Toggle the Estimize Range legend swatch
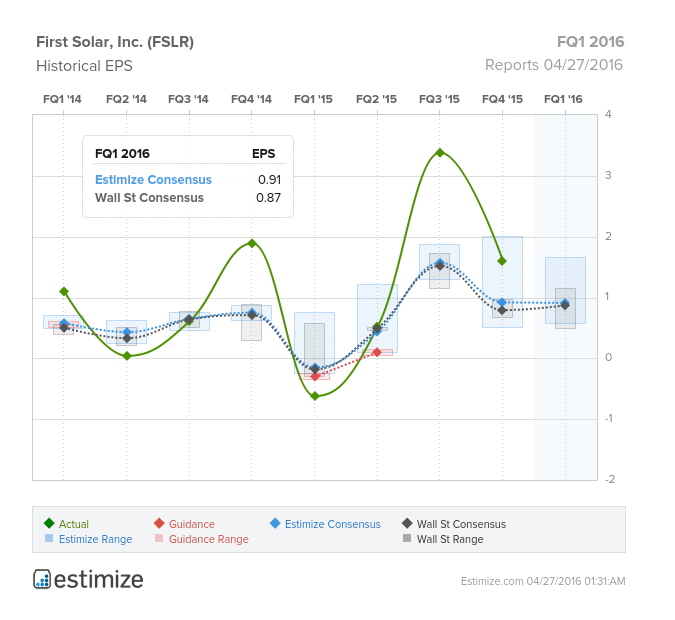The height and width of the screenshot is (620, 675). [49, 538]
